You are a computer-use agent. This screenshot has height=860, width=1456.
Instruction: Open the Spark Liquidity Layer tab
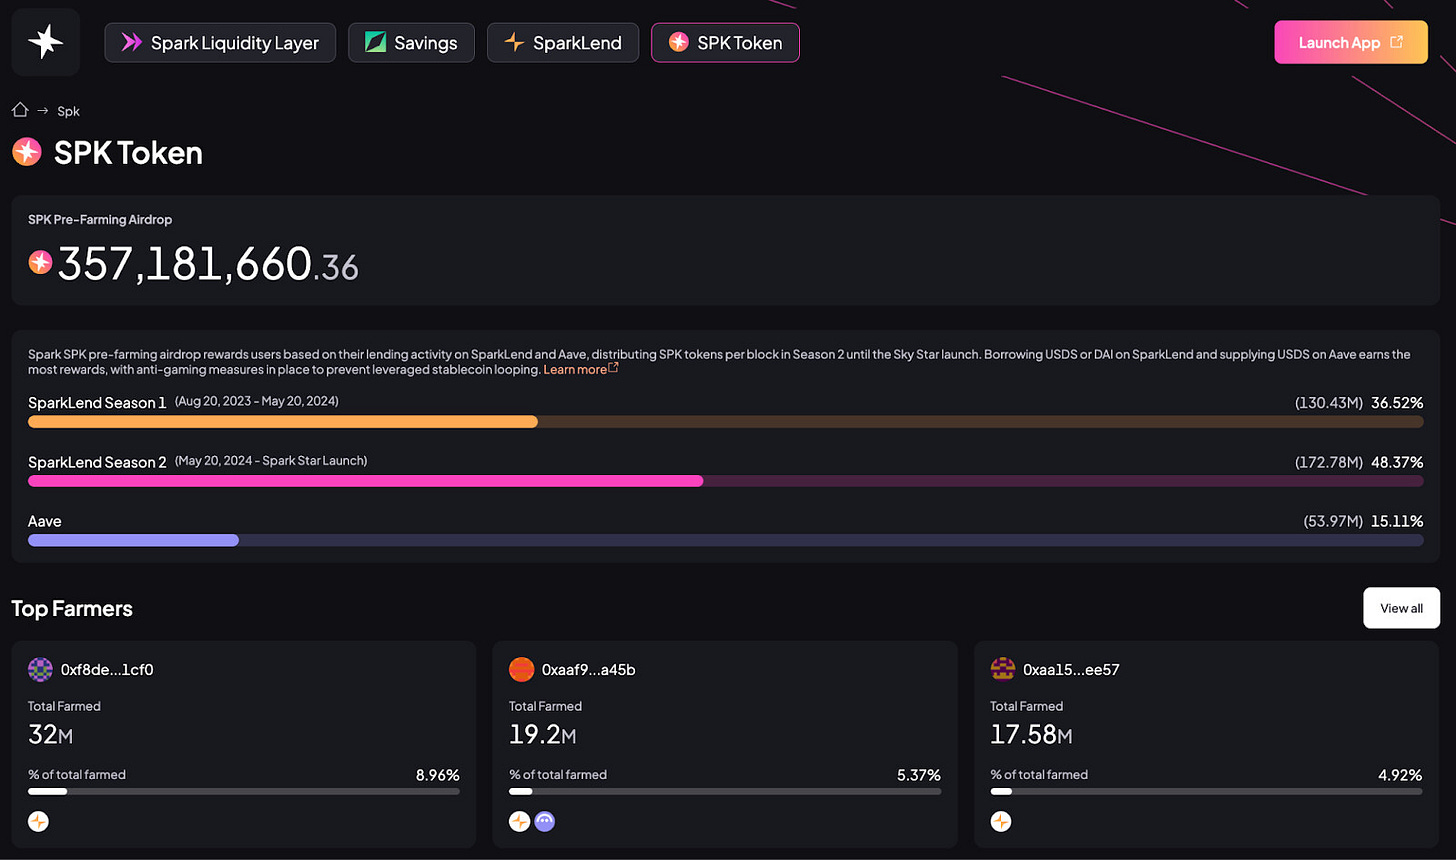coord(220,43)
